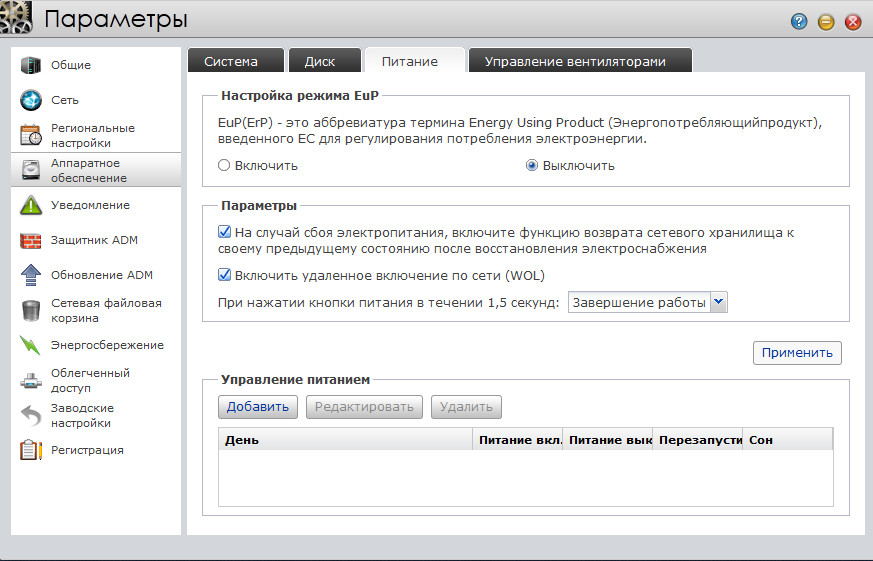This screenshot has height=561, width=873.
Task: Select the Сеть globe icon
Action: (30, 101)
